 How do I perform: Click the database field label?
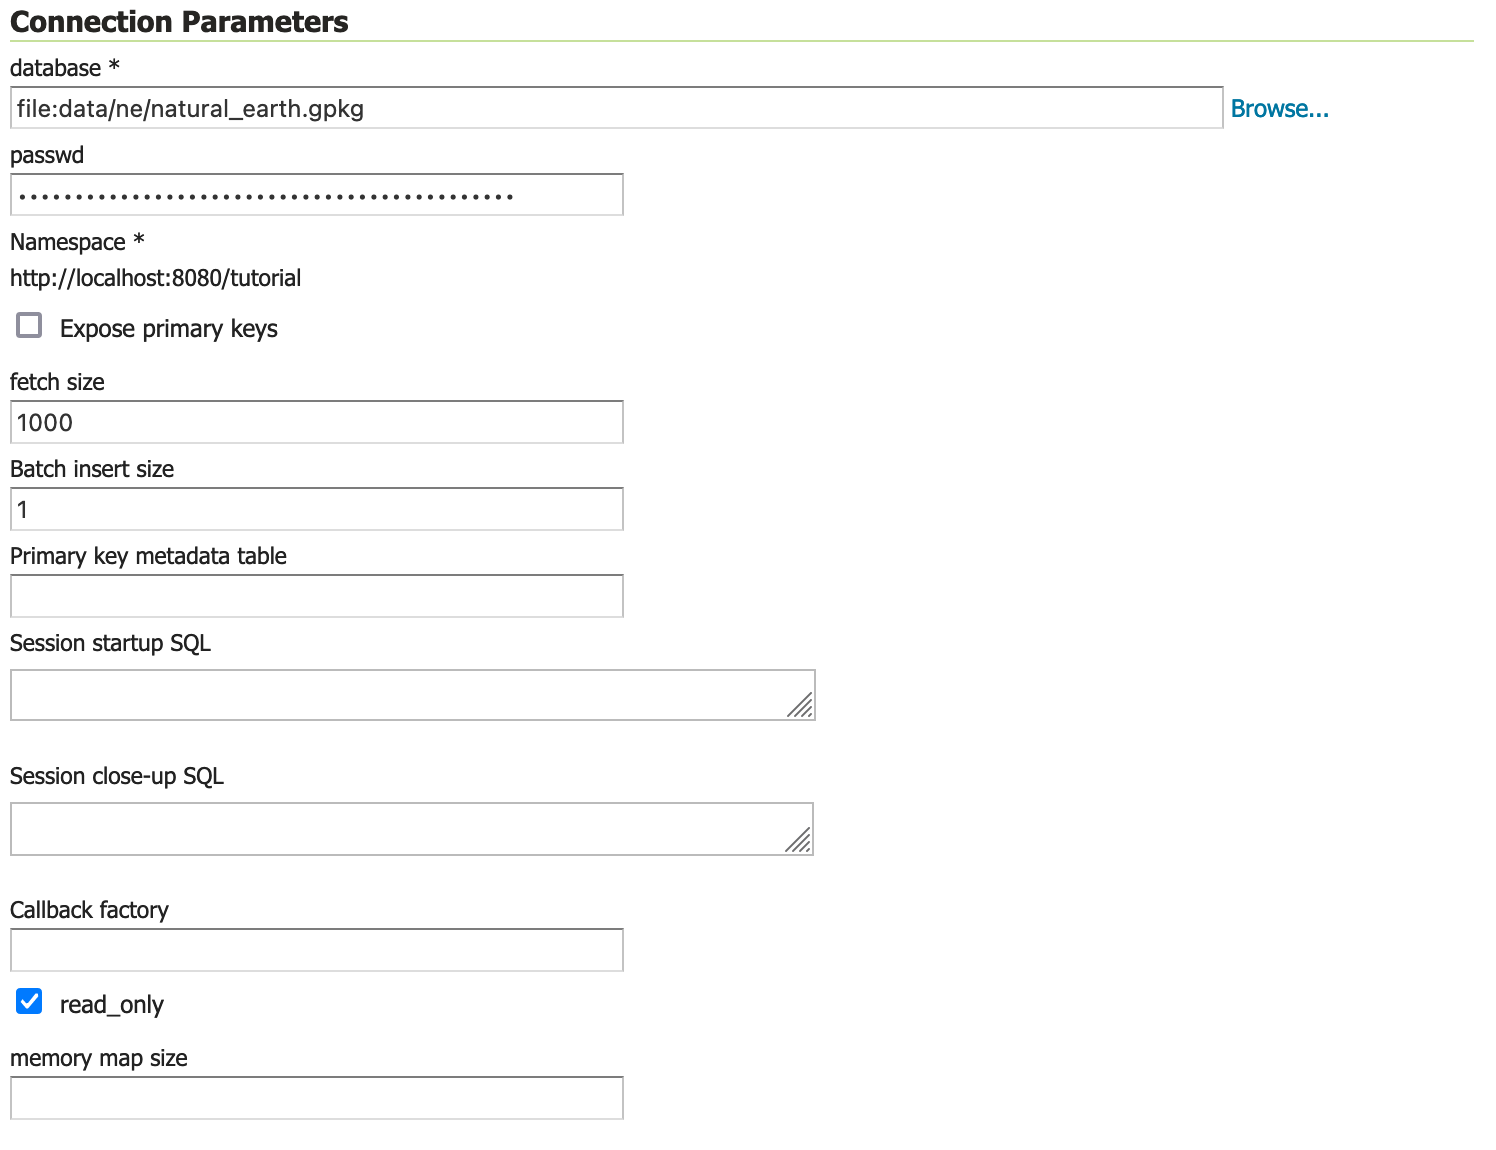pyautogui.click(x=56, y=68)
